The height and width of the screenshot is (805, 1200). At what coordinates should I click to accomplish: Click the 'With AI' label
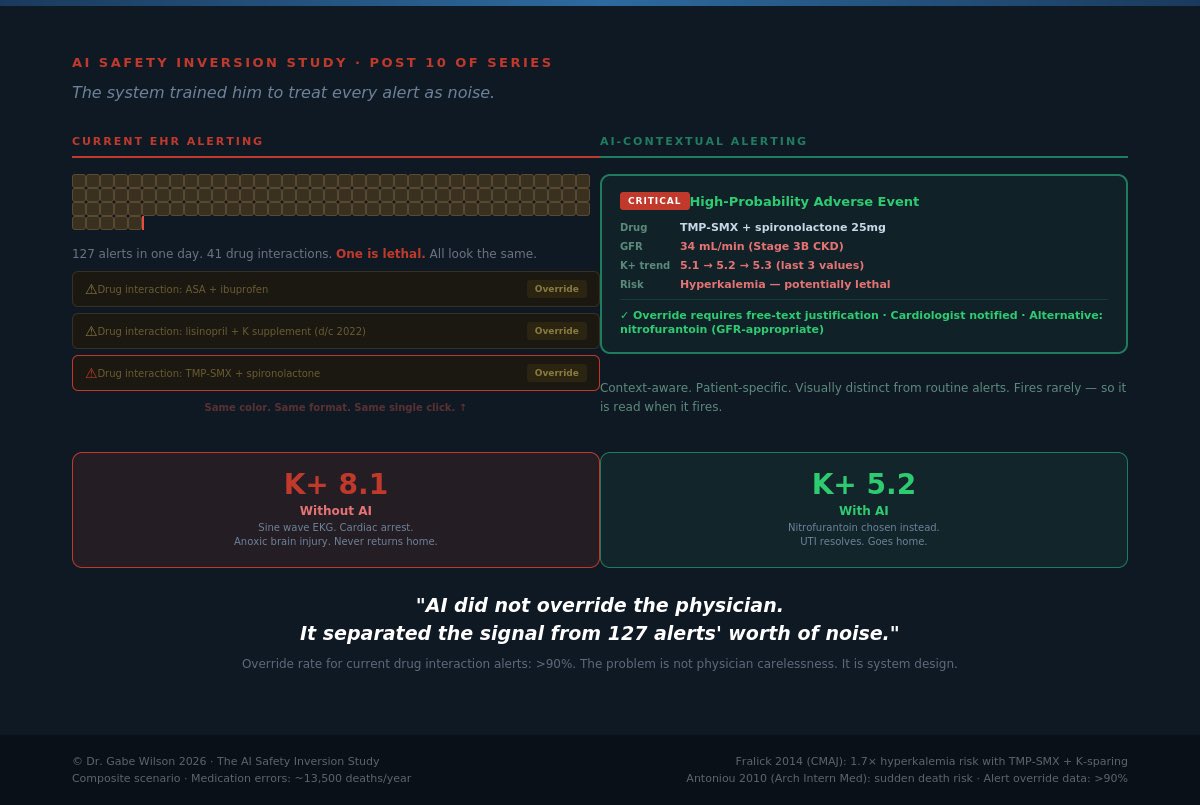[864, 511]
